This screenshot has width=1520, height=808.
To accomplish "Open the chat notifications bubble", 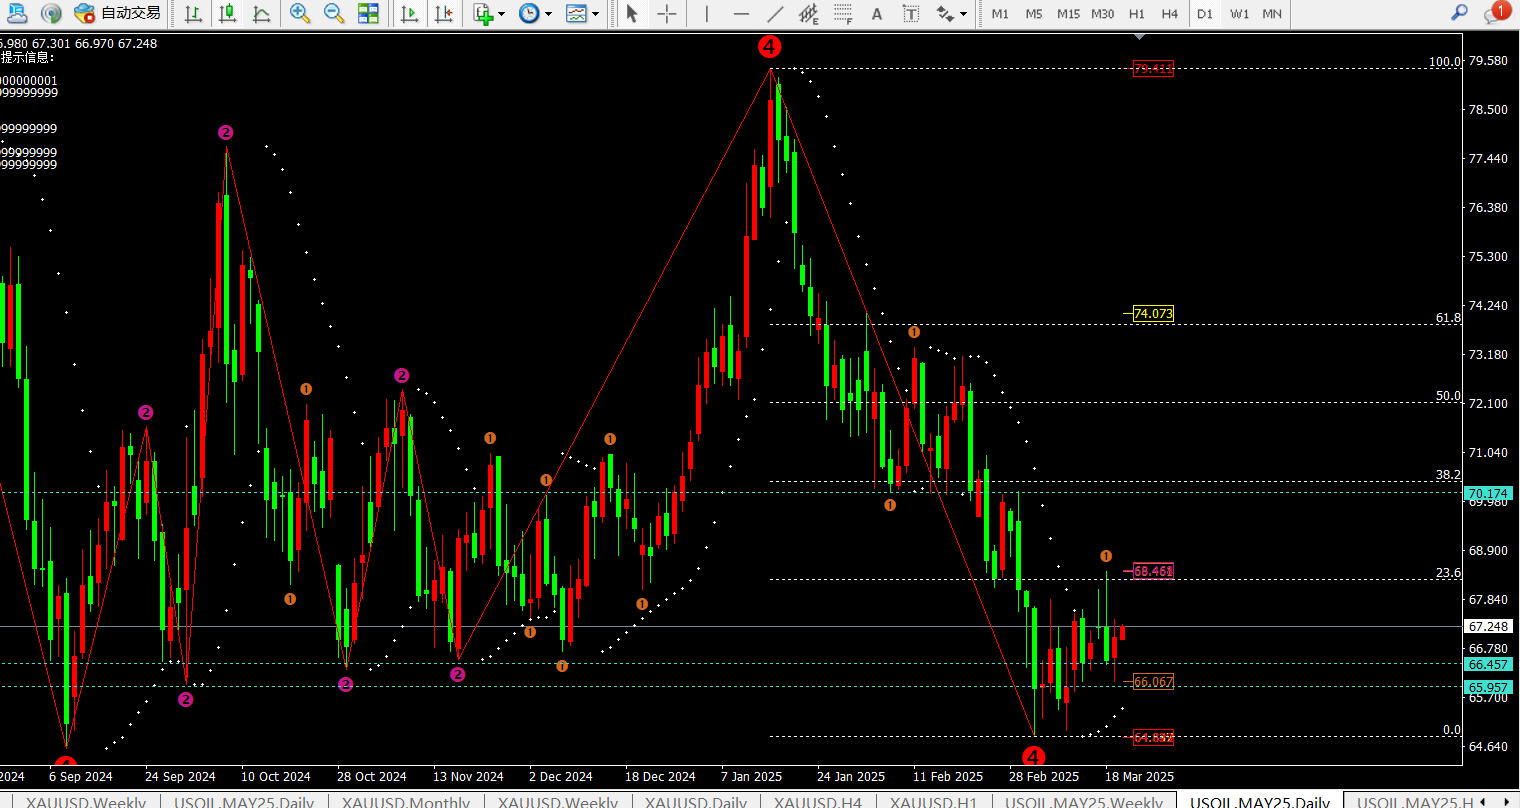I will (1495, 14).
